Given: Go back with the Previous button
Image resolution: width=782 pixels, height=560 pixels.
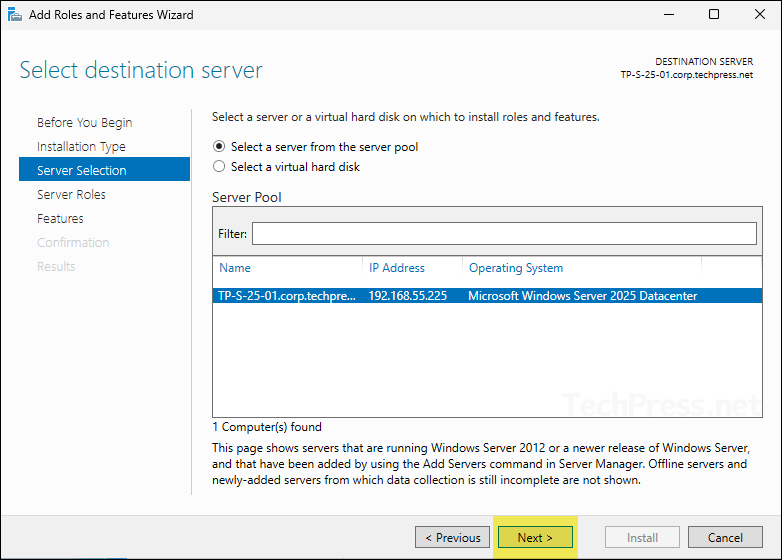Looking at the screenshot, I should tap(453, 537).
